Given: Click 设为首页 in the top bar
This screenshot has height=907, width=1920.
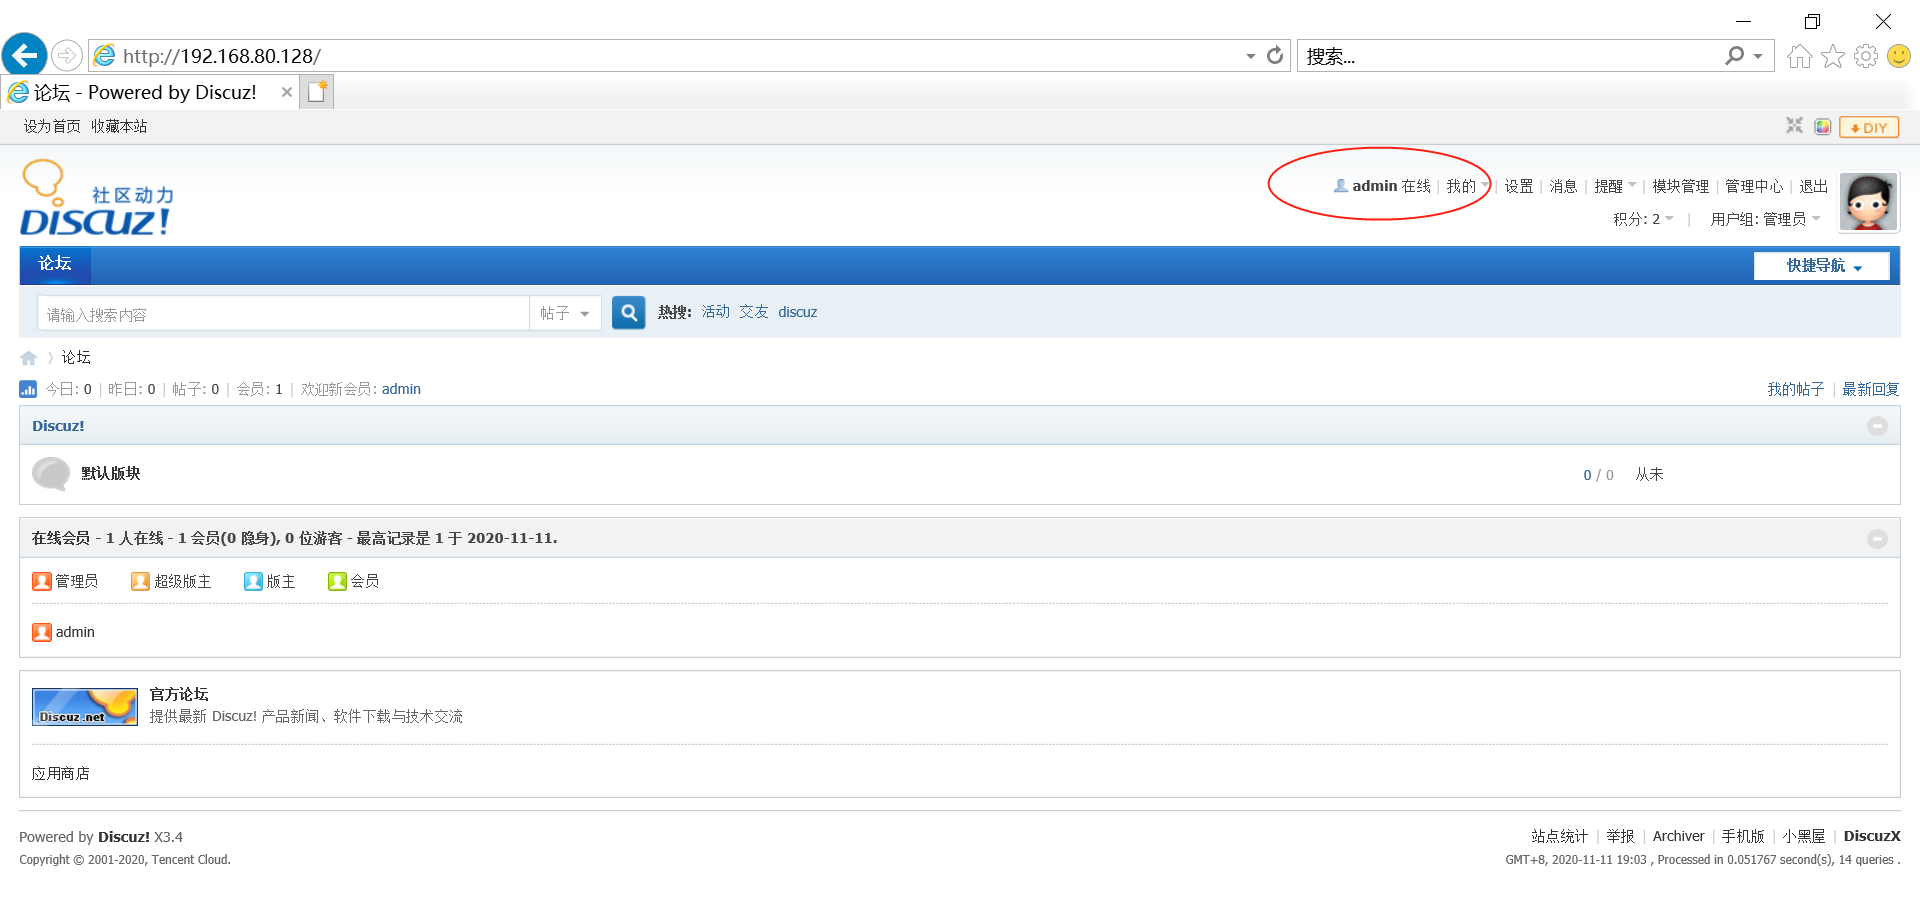Looking at the screenshot, I should (52, 126).
